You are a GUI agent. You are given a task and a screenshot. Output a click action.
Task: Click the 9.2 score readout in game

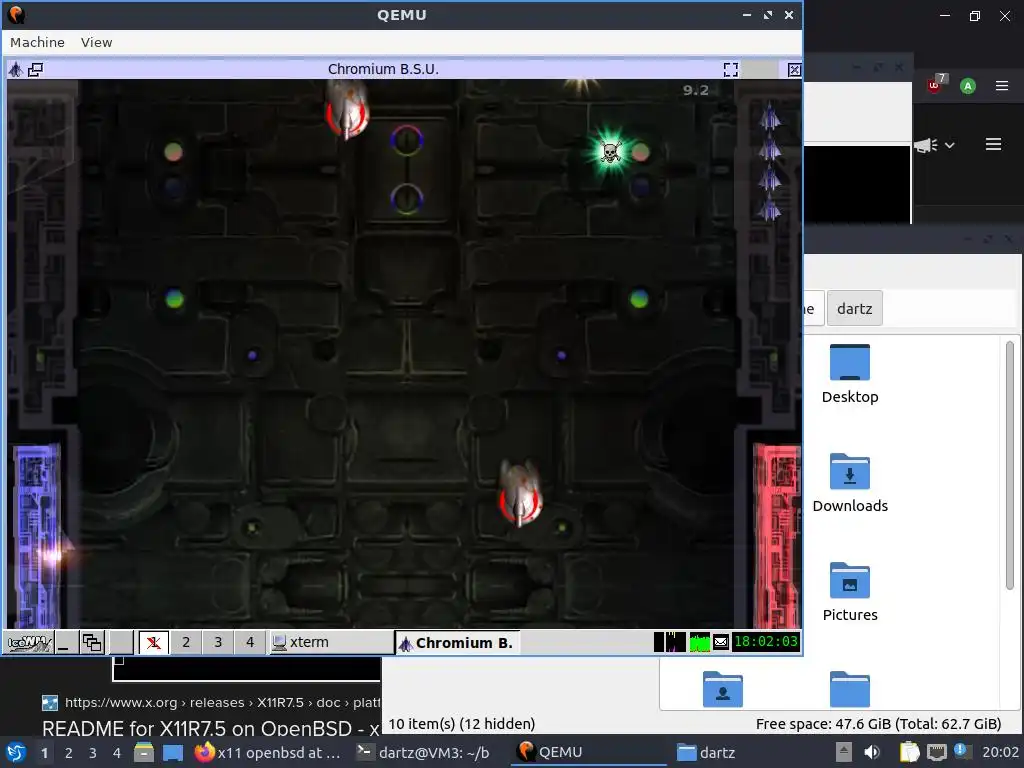point(696,90)
